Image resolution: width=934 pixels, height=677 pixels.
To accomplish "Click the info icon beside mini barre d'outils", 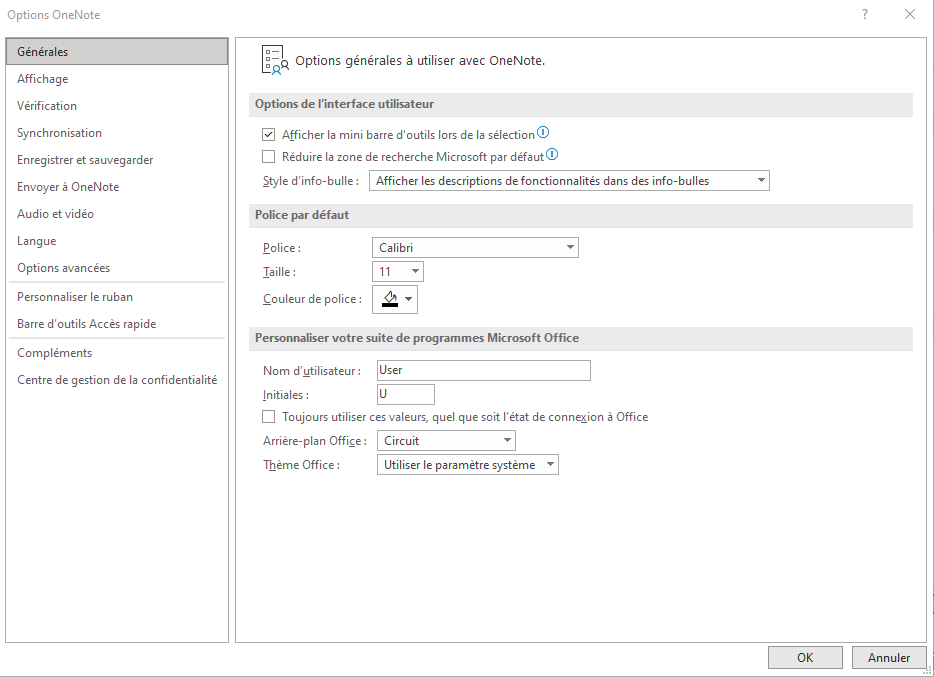I will point(543,132).
